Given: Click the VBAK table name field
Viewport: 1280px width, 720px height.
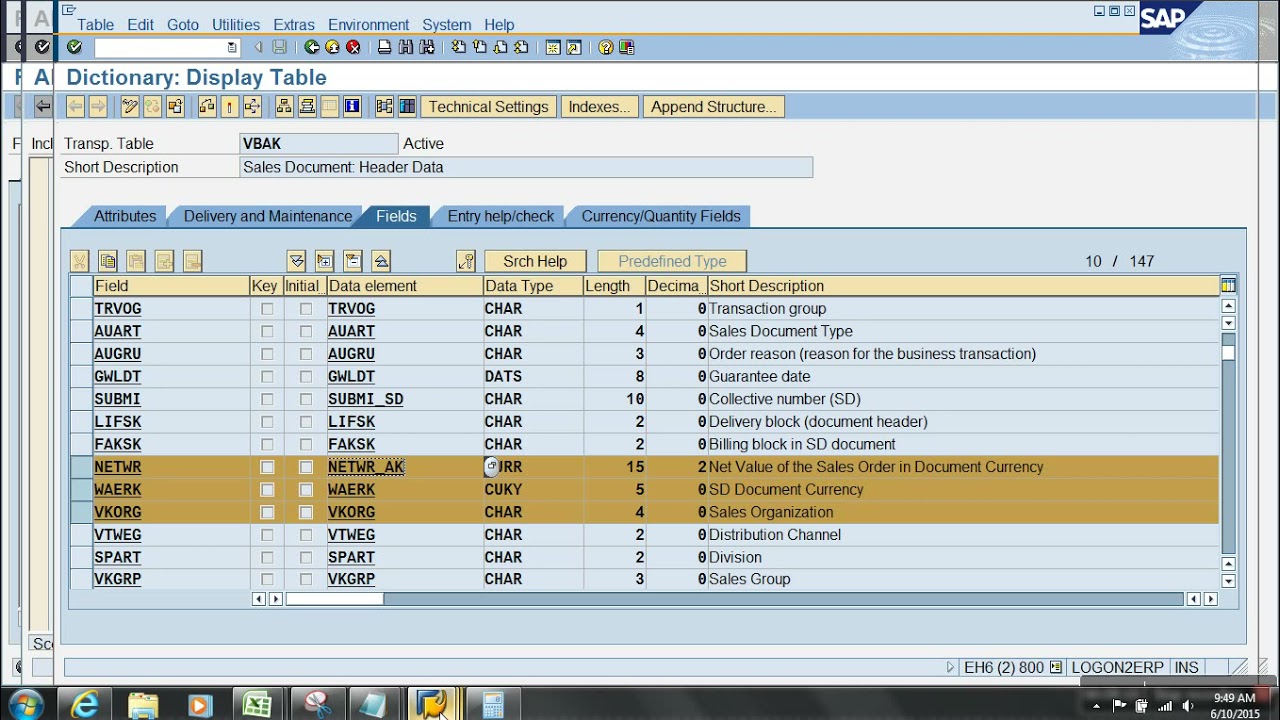Looking at the screenshot, I should pyautogui.click(x=319, y=144).
